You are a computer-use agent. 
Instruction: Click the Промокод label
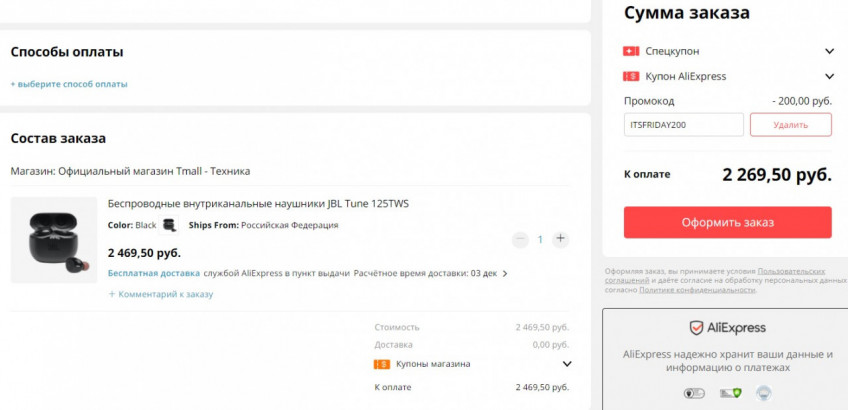click(x=649, y=101)
